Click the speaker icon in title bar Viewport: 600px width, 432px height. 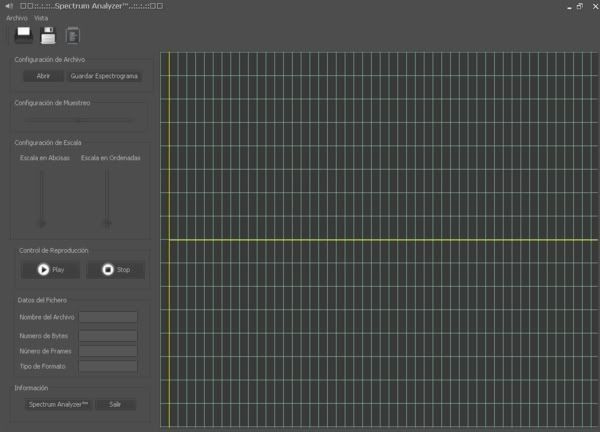coord(9,6)
